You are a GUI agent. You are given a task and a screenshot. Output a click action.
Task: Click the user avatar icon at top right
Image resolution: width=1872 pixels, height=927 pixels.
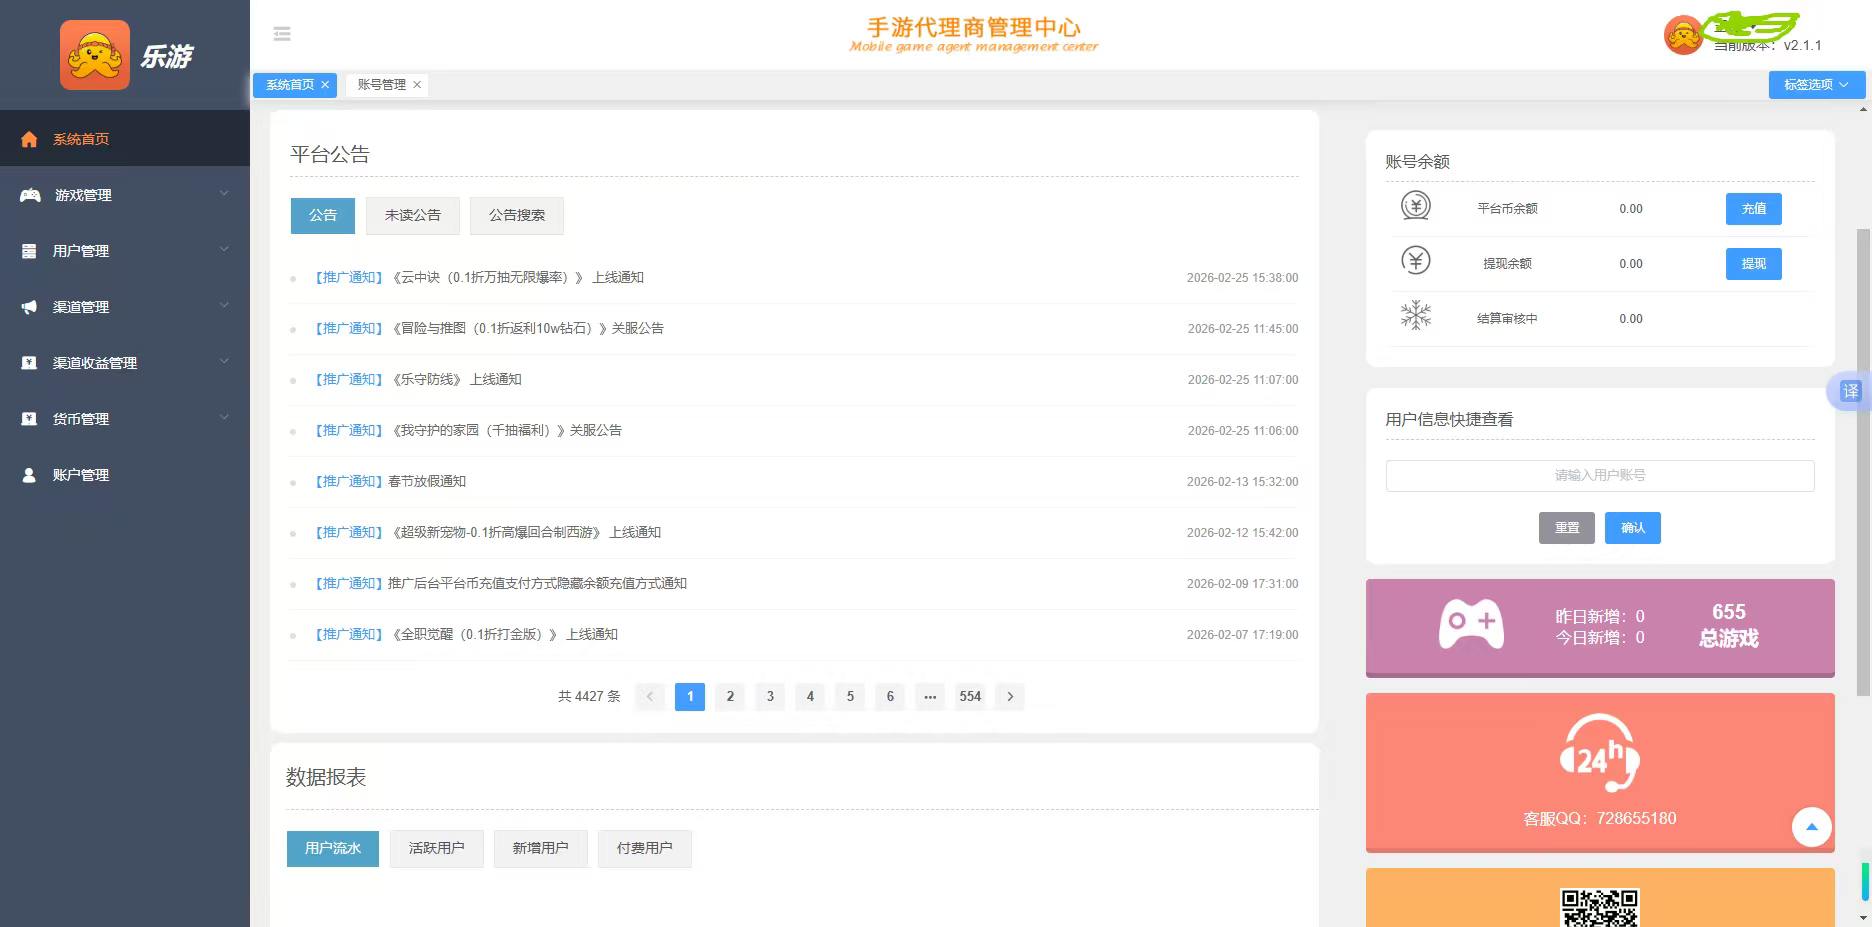pyautogui.click(x=1681, y=33)
